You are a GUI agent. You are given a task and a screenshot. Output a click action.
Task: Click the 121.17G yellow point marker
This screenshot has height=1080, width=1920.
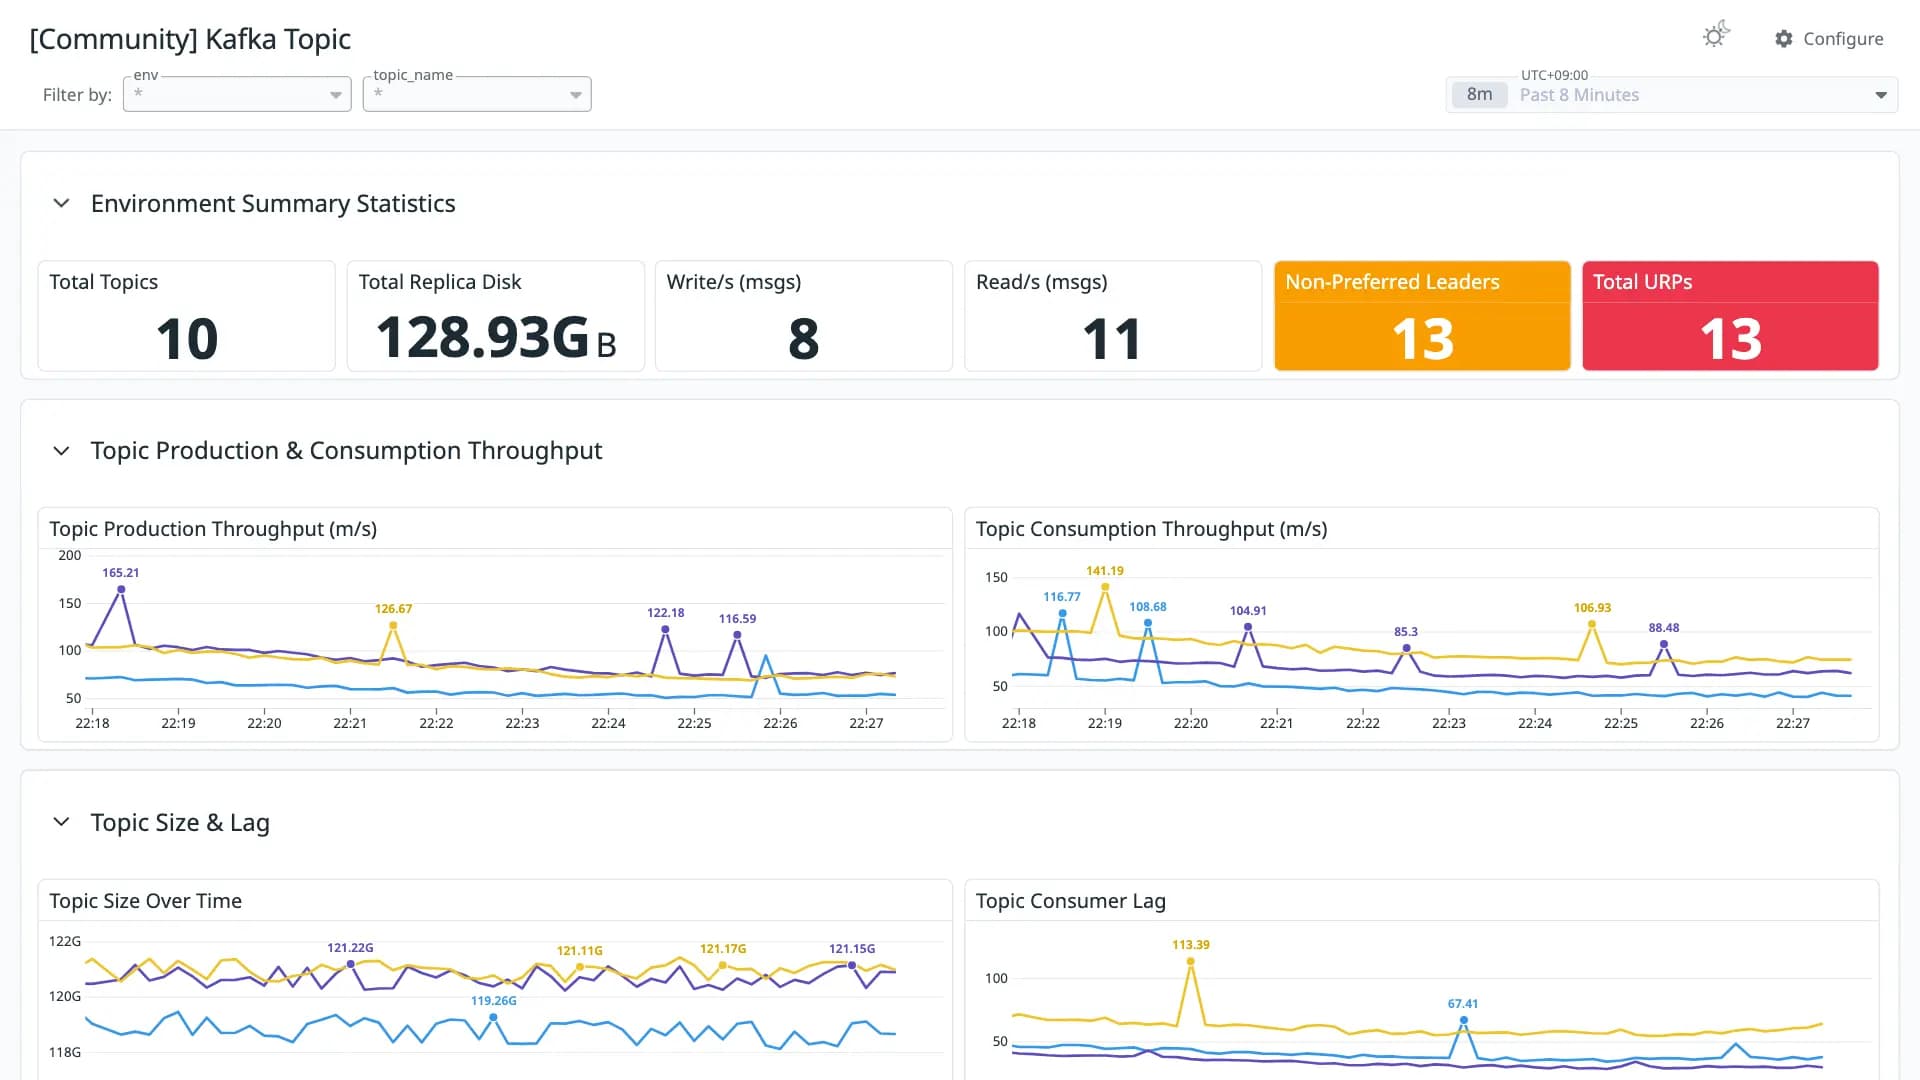click(x=723, y=965)
